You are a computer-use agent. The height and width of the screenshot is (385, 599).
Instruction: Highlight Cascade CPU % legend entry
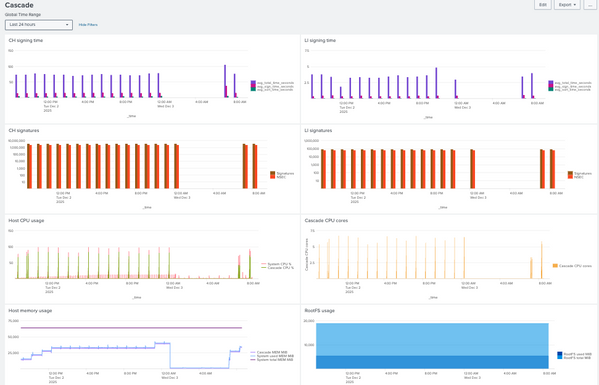pos(278,267)
